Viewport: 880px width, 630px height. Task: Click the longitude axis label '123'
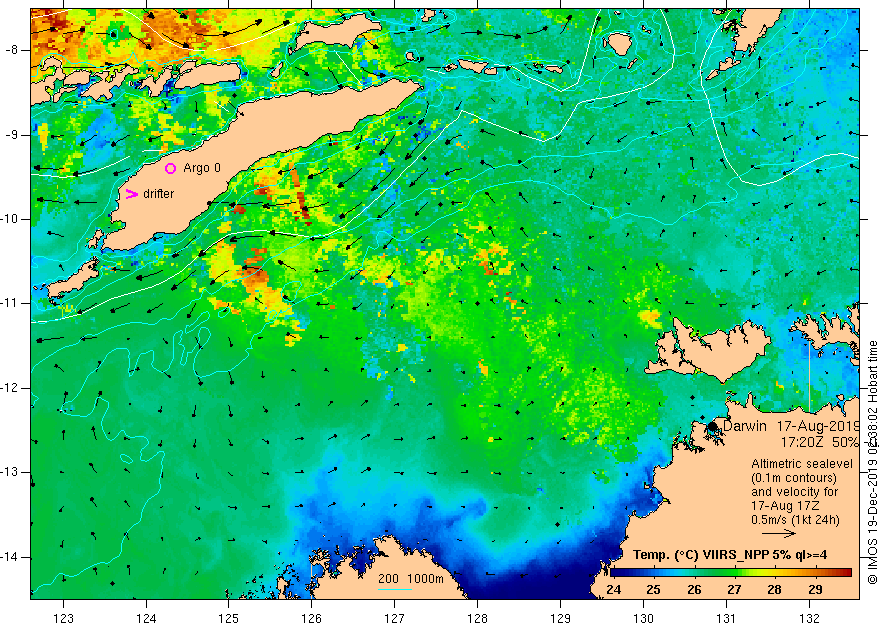click(63, 618)
